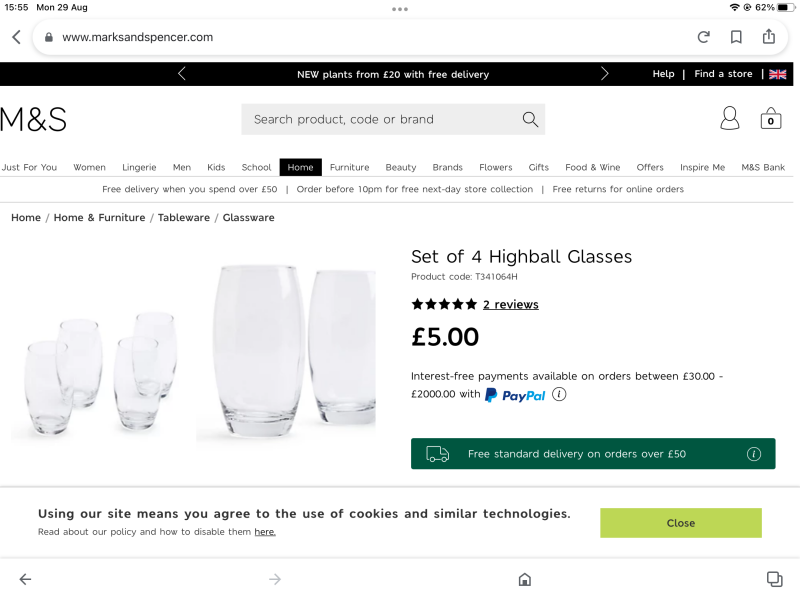Click the search magnifier icon
This screenshot has height=600, width=800.
530,119
